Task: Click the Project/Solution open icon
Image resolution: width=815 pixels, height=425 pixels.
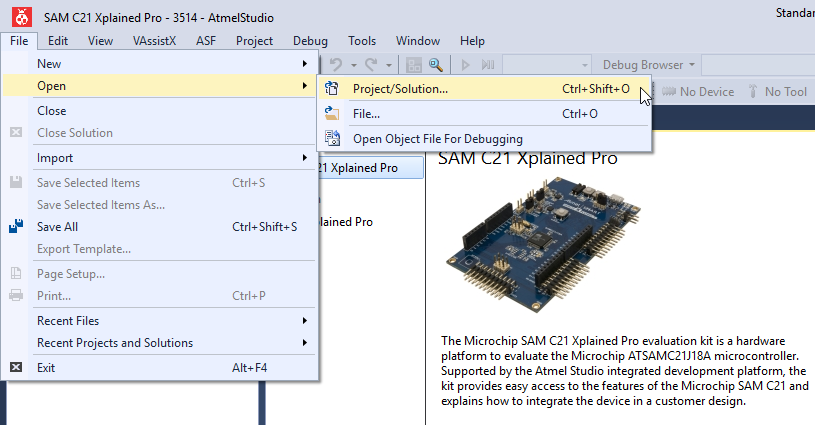Action: (332, 88)
